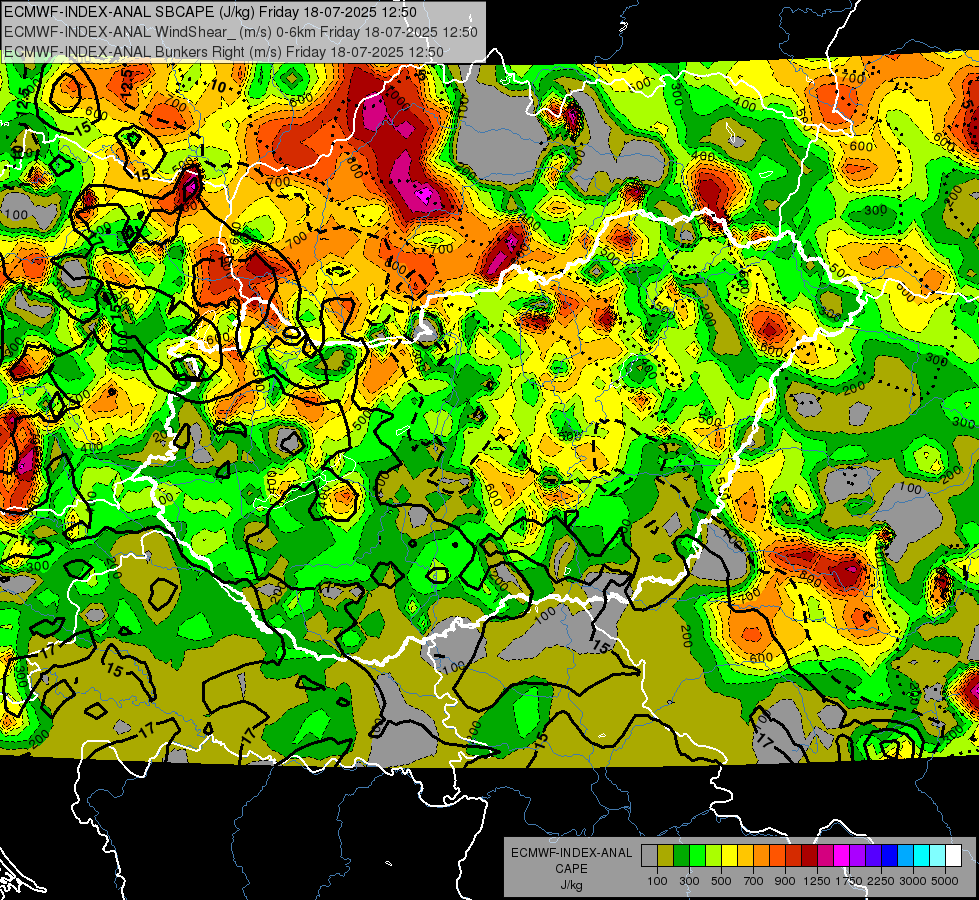The height and width of the screenshot is (900, 979).
Task: Click the legend J/kg unit label
Action: tap(571, 885)
